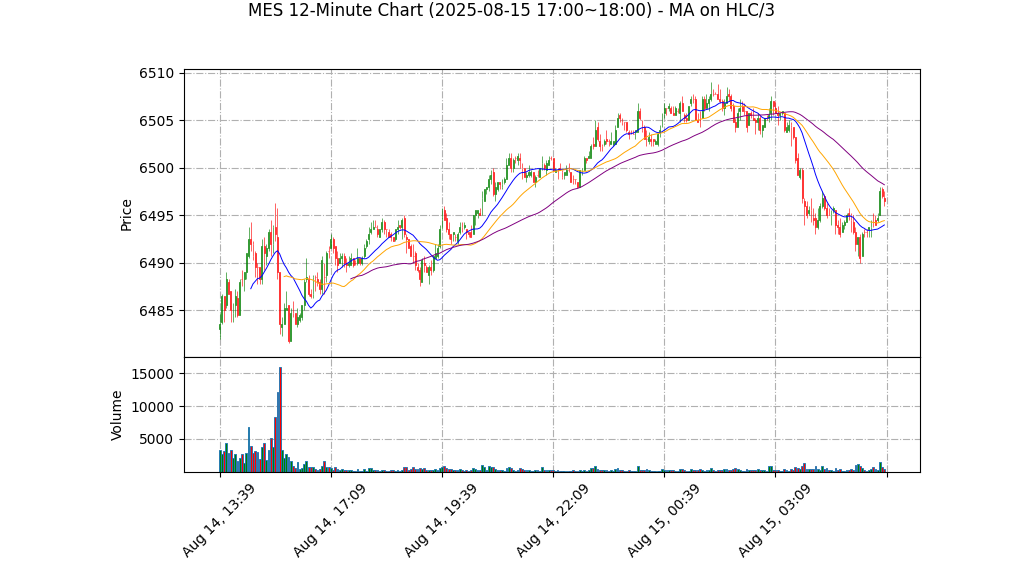Viewport: 1022px width, 575px height.
Task: Click the Volume axis title
Action: 116,415
